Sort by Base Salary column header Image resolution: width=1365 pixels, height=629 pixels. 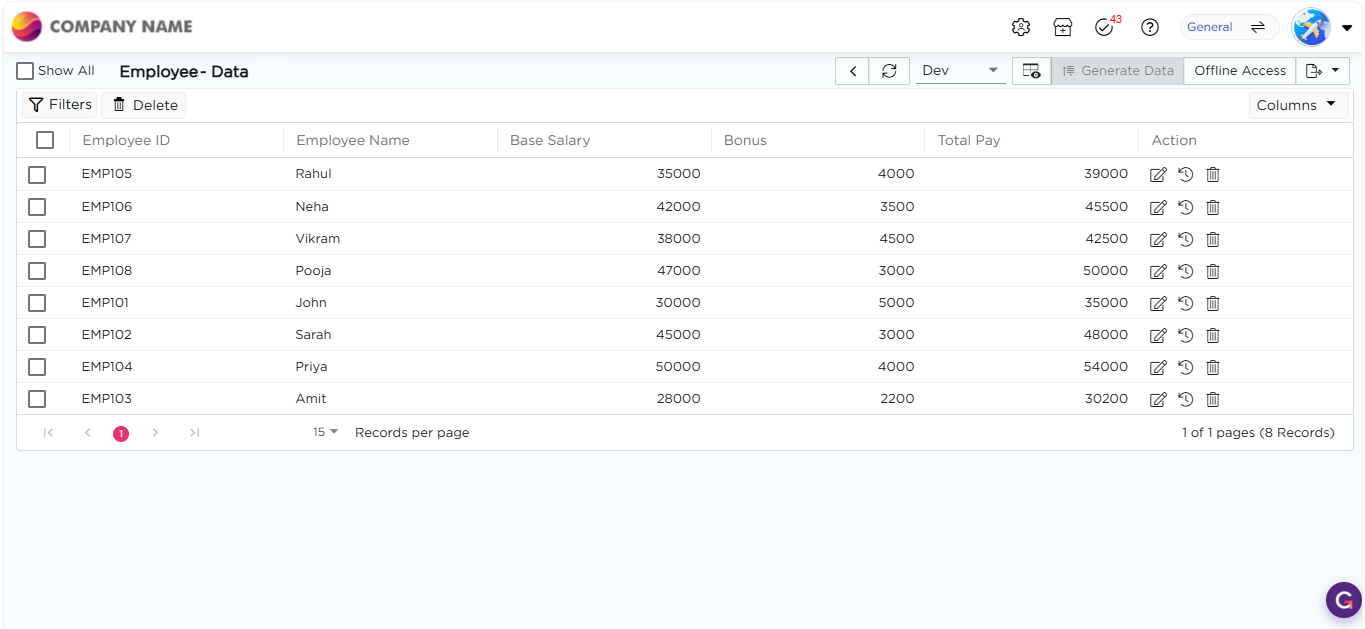550,140
